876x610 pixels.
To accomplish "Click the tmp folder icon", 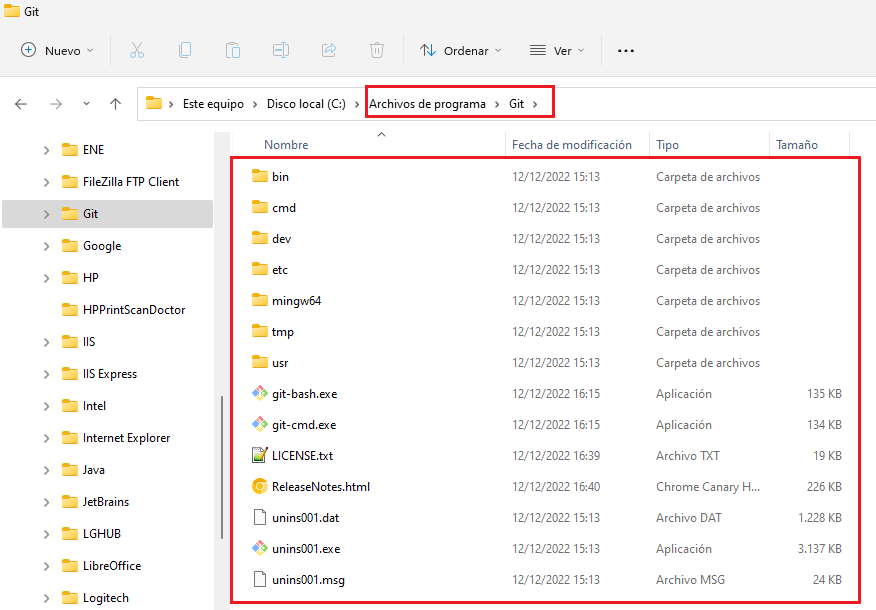I will point(259,331).
